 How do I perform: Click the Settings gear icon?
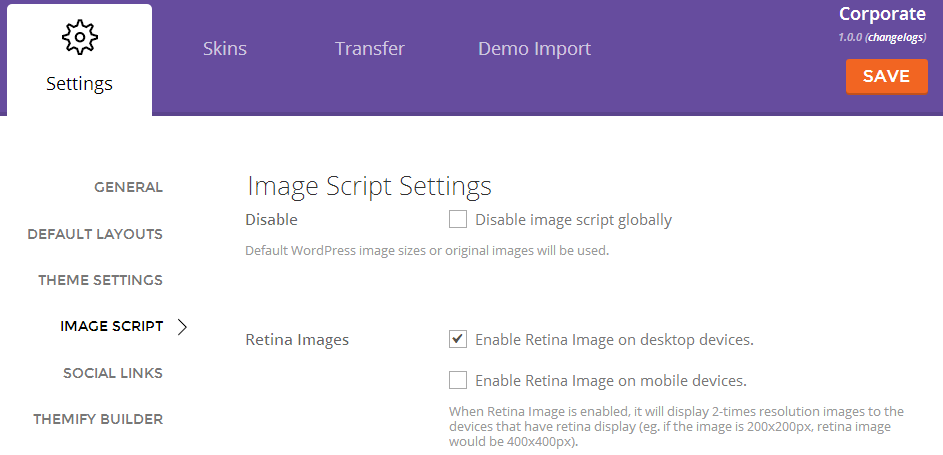pos(79,37)
